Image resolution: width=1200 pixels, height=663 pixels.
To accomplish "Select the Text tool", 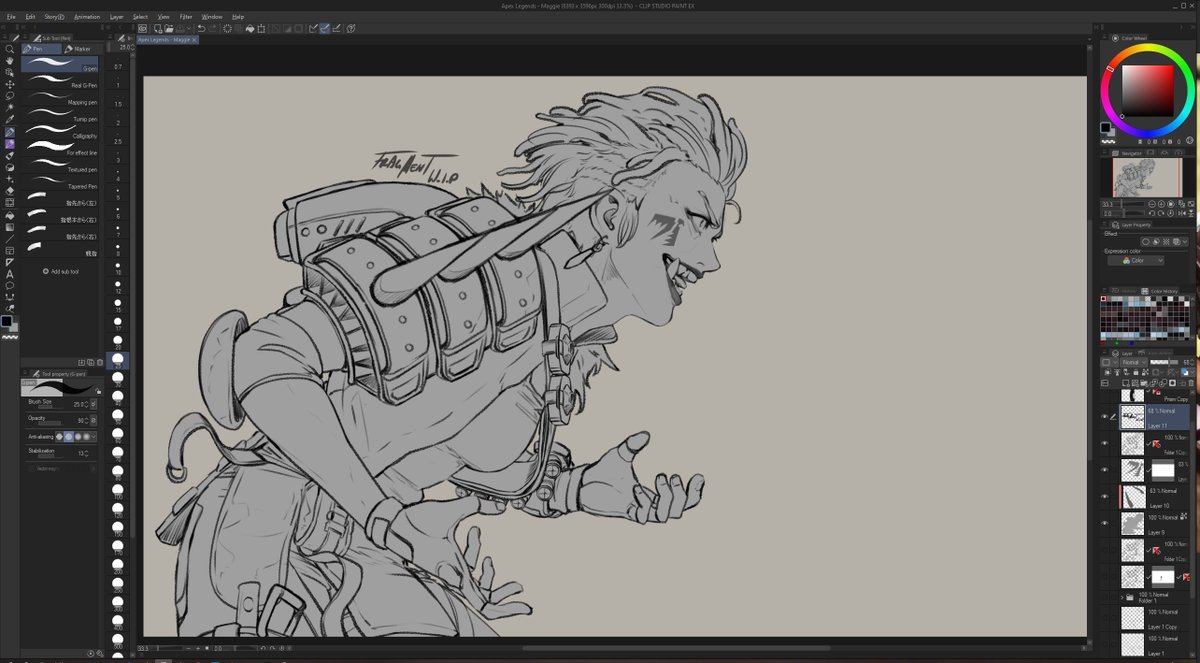I will pyautogui.click(x=10, y=274).
